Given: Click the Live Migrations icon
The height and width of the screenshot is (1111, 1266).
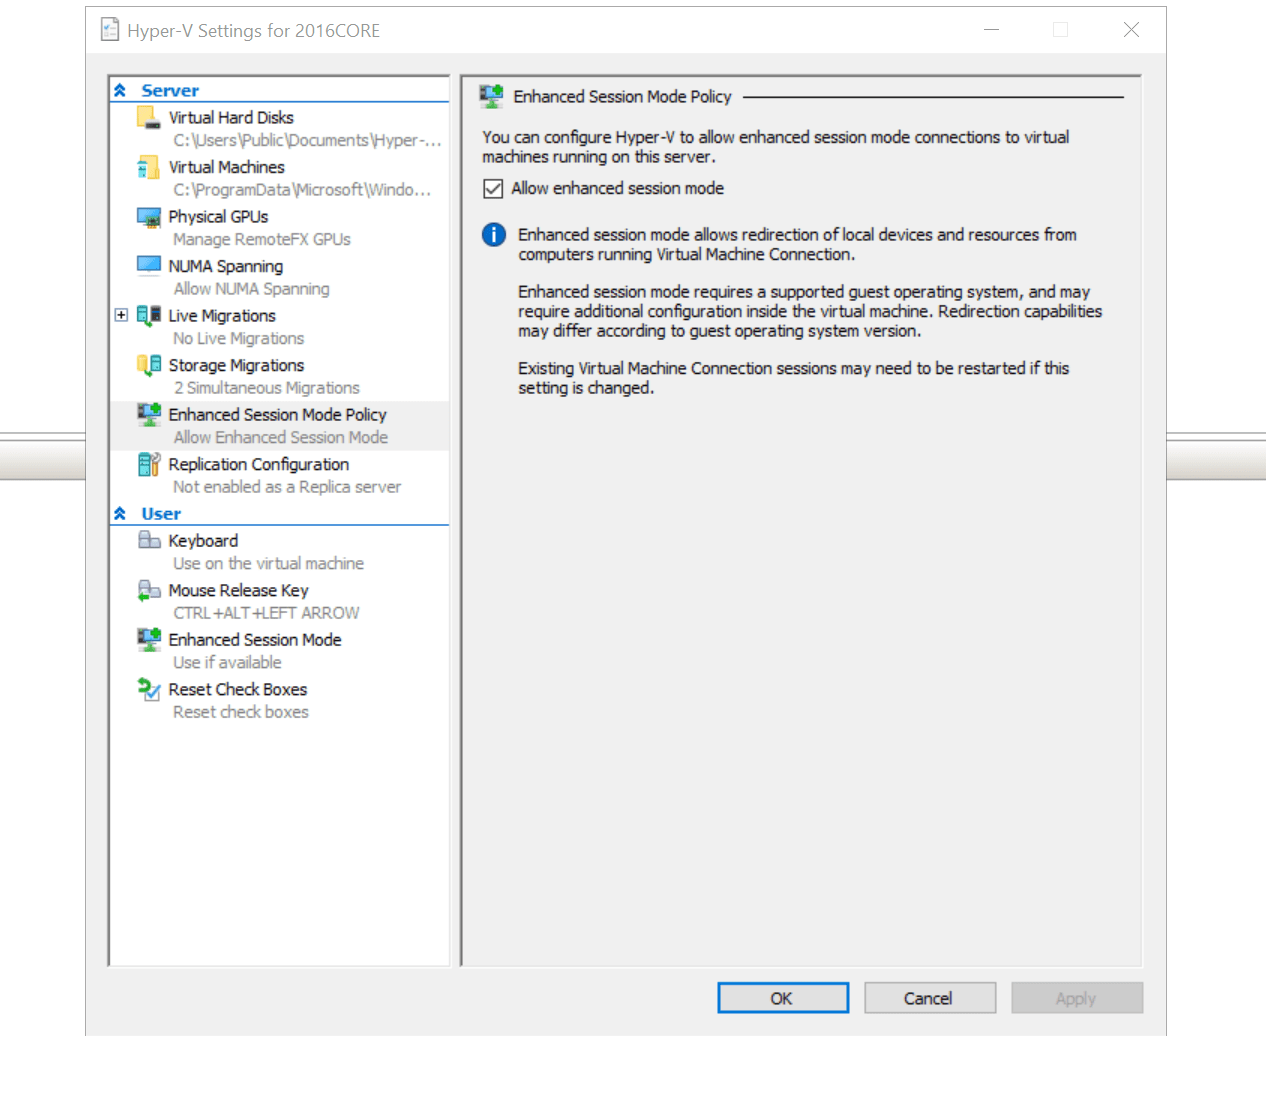Looking at the screenshot, I should (x=147, y=315).
